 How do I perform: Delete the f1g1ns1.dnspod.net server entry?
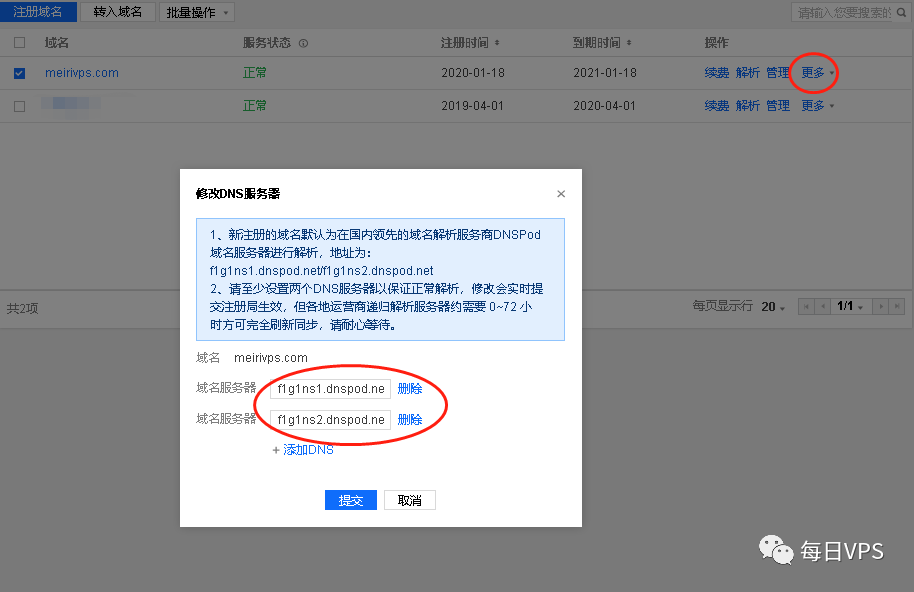pyautogui.click(x=410, y=389)
